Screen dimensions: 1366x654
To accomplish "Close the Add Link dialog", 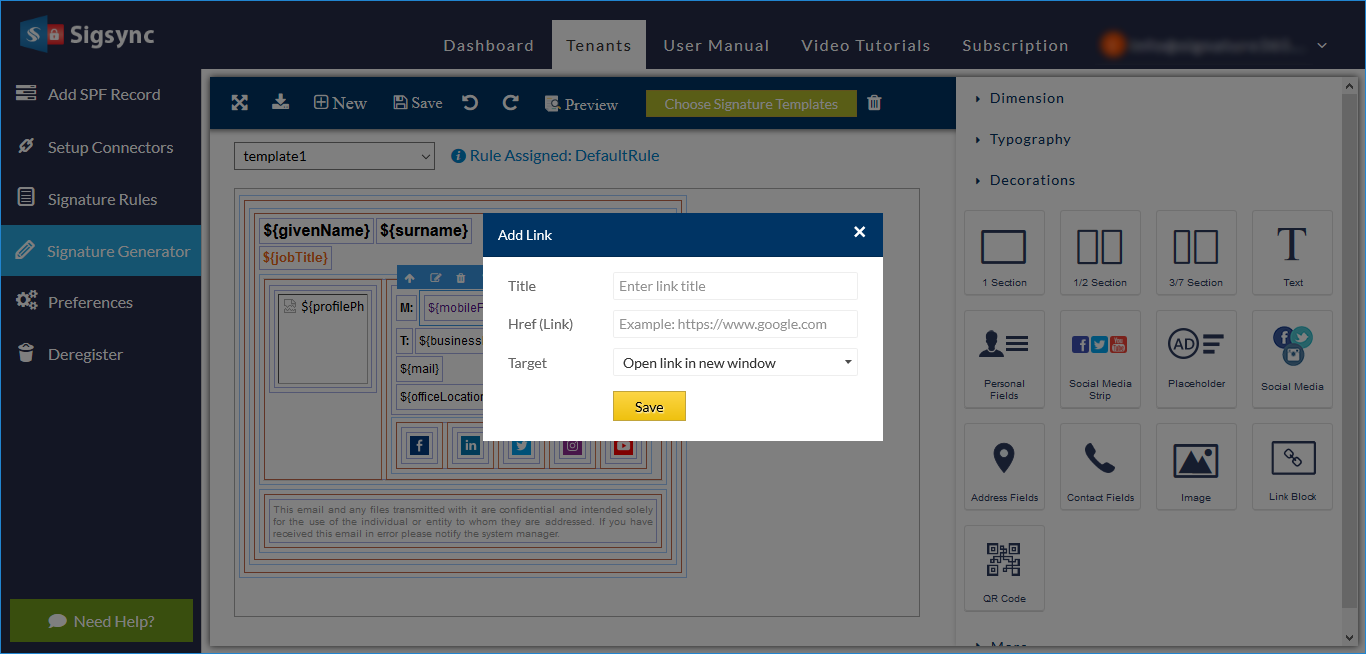I will point(859,232).
